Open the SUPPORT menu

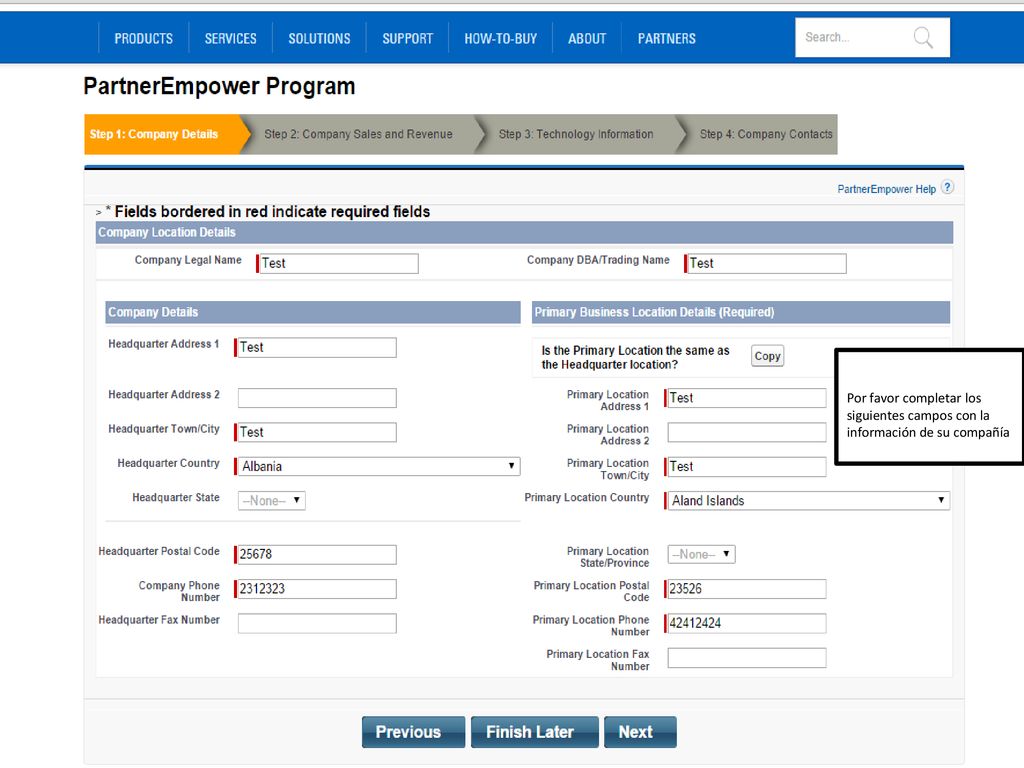pos(408,39)
